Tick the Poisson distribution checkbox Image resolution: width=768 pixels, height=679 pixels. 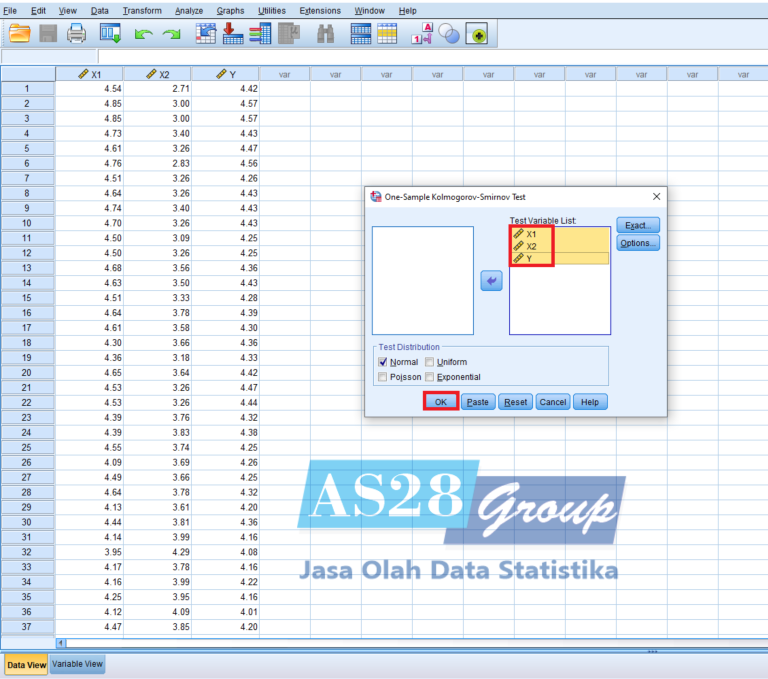(383, 377)
